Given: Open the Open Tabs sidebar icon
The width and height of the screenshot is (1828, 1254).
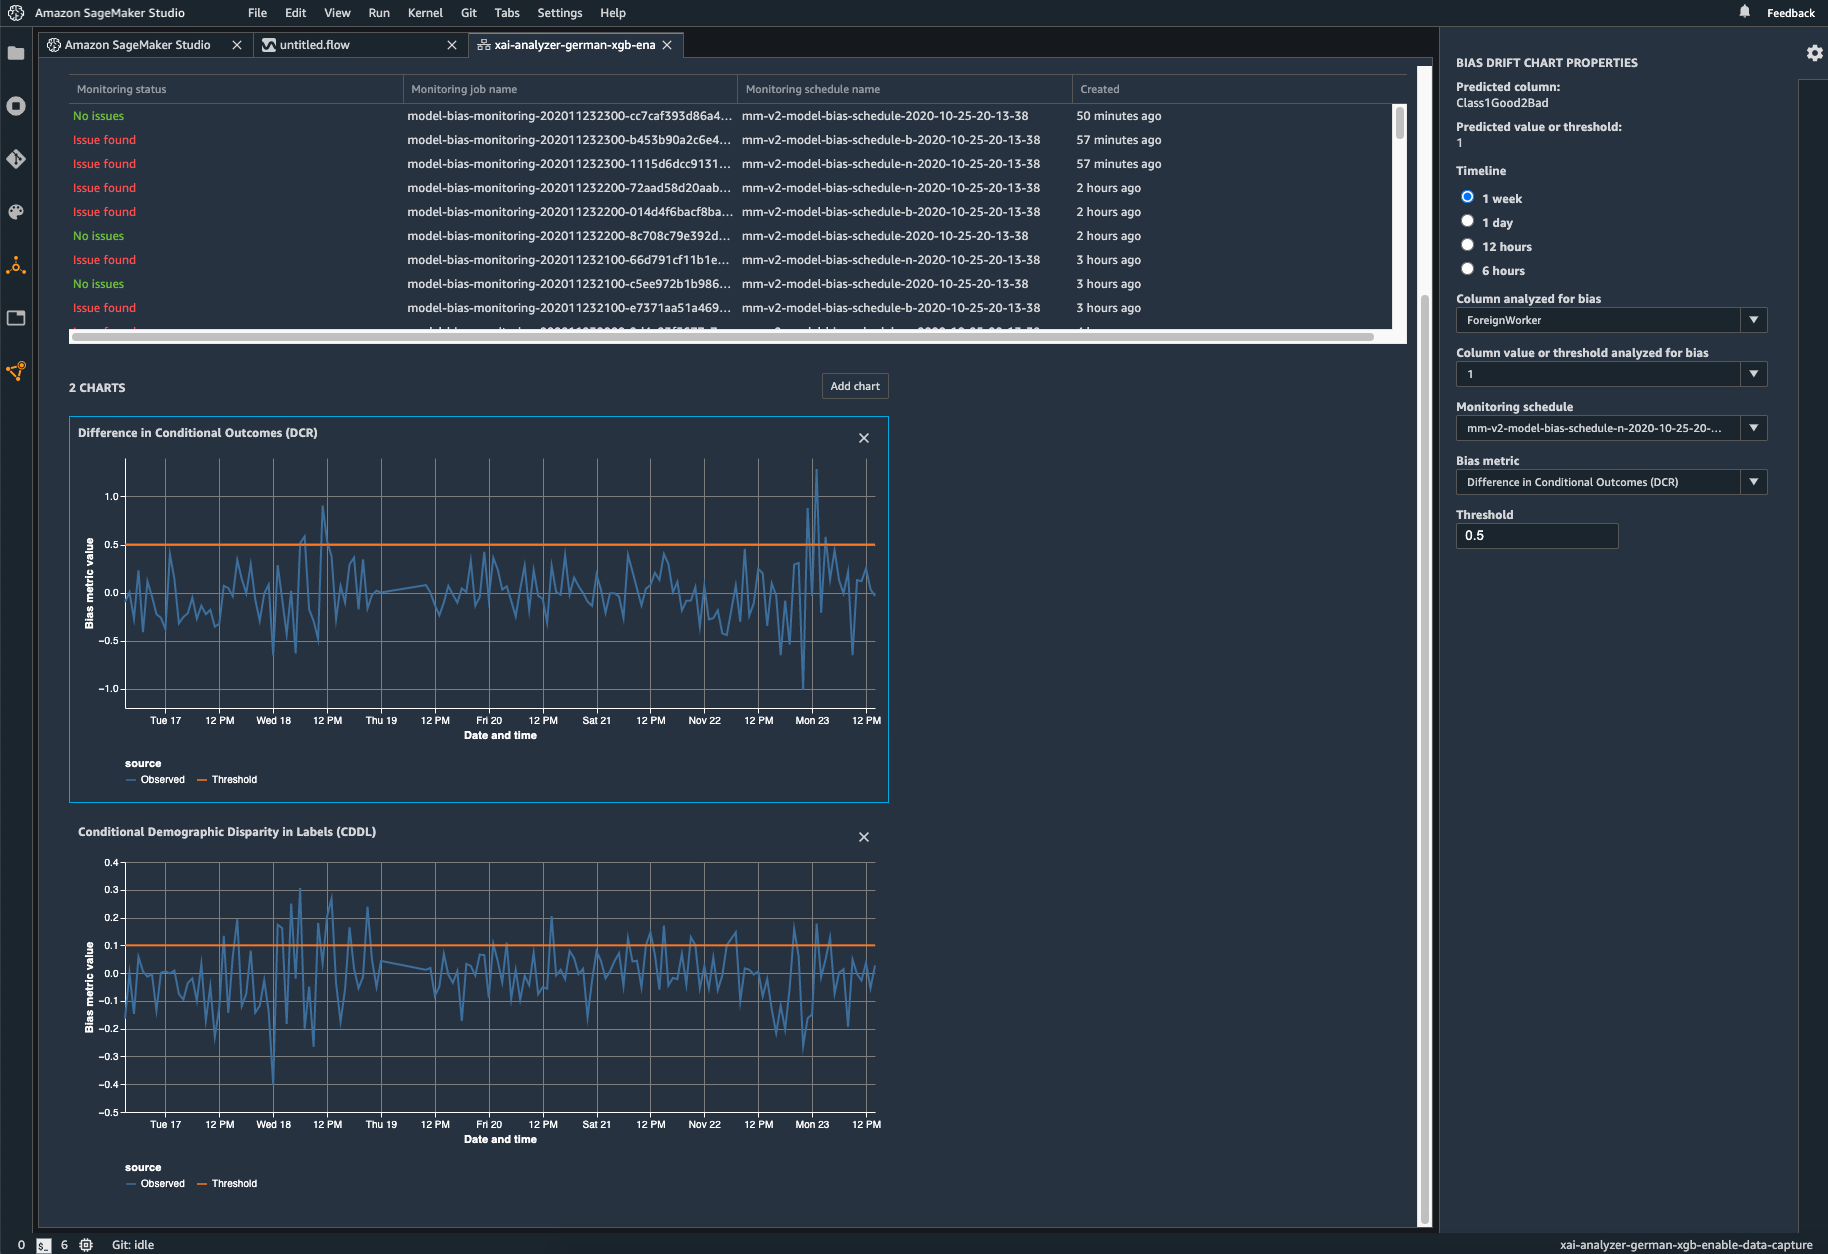Looking at the screenshot, I should 16,318.
